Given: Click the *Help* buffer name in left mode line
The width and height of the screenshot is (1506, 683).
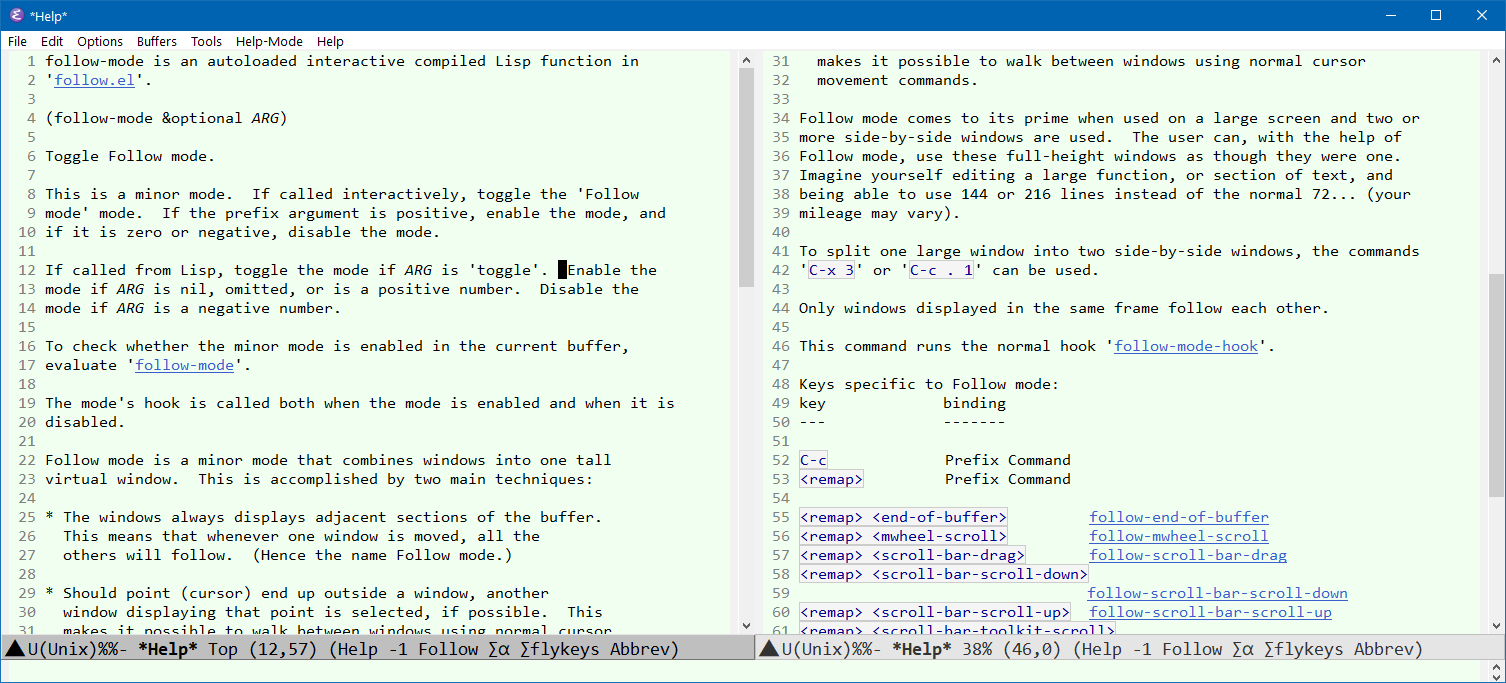Looking at the screenshot, I should pos(168,649).
